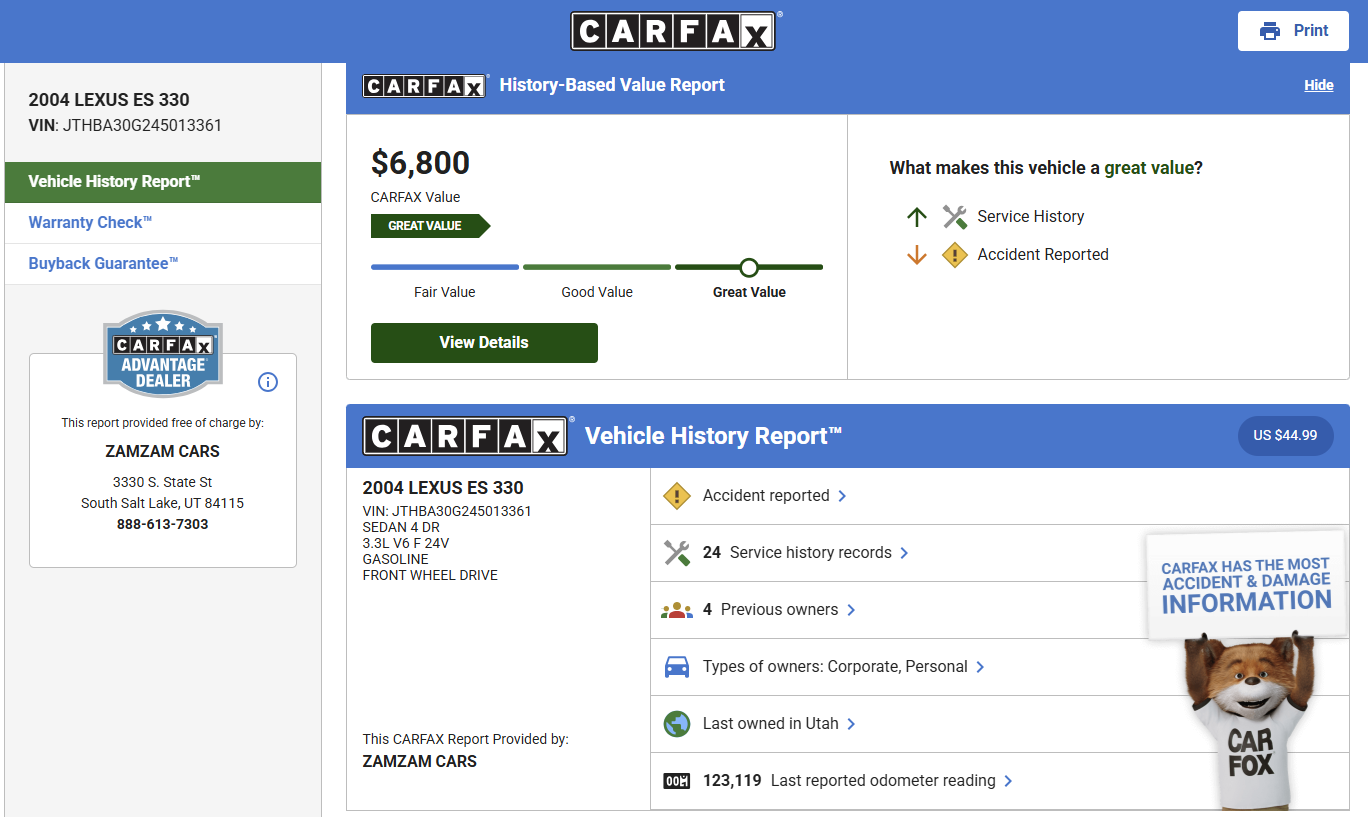Screen dimensions: 1368x817
Task: Print the Carfax report
Action: click(1293, 31)
